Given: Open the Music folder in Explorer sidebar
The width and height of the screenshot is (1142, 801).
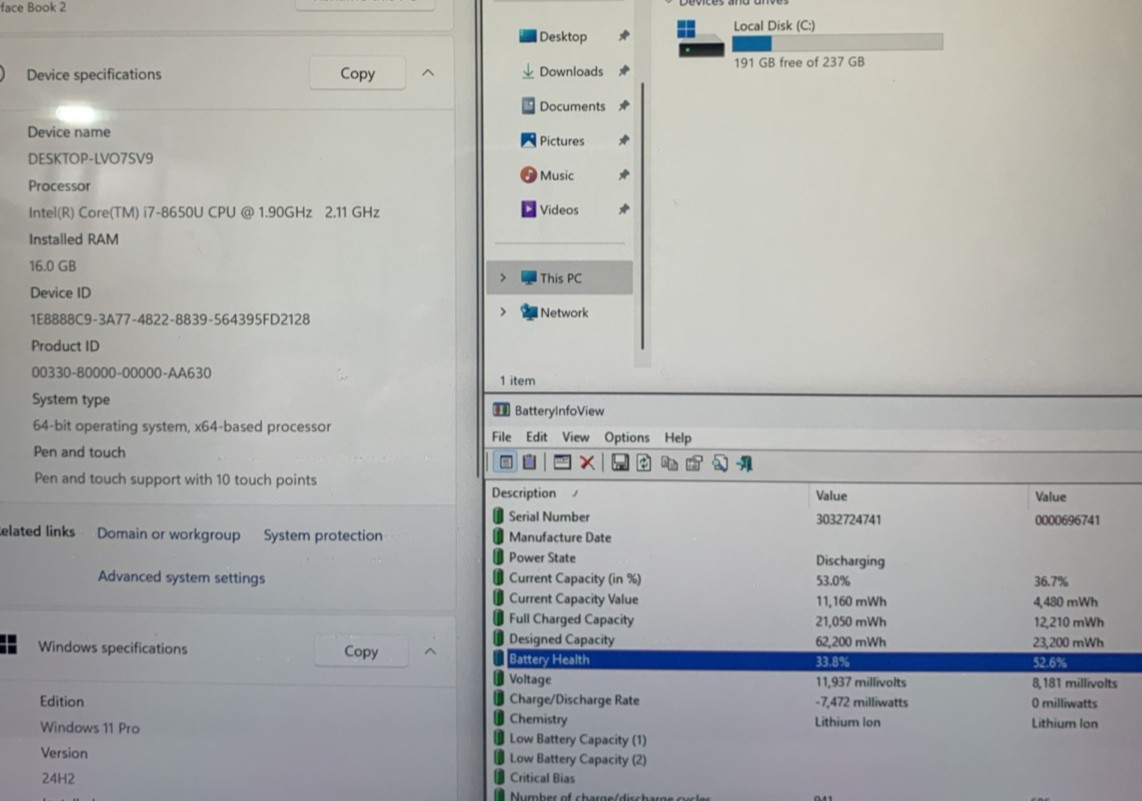Looking at the screenshot, I should coord(556,175).
